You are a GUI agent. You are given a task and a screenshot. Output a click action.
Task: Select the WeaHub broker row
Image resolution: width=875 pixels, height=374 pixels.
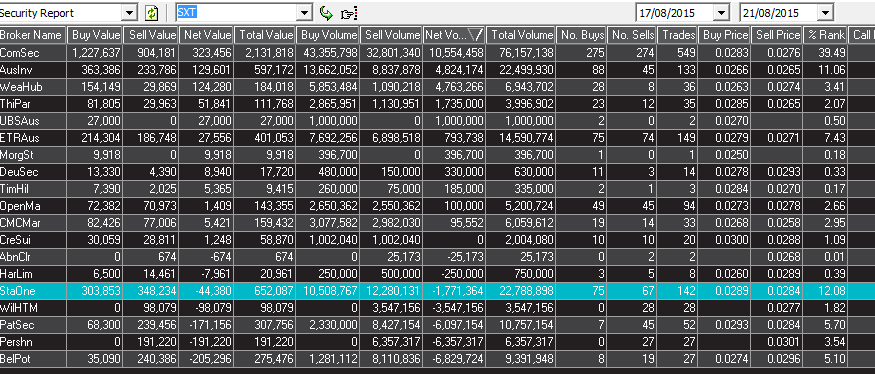click(x=438, y=87)
